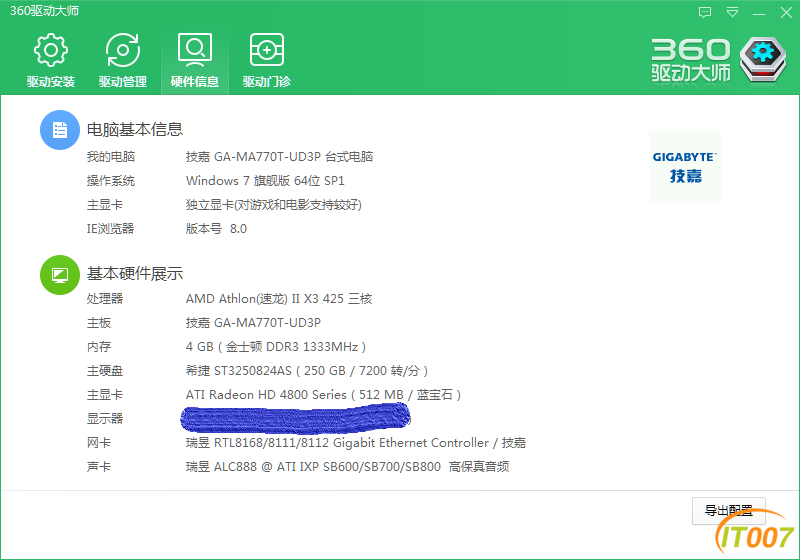Click the 电脑基本信息 heading
The width and height of the screenshot is (800, 560).
coord(135,130)
